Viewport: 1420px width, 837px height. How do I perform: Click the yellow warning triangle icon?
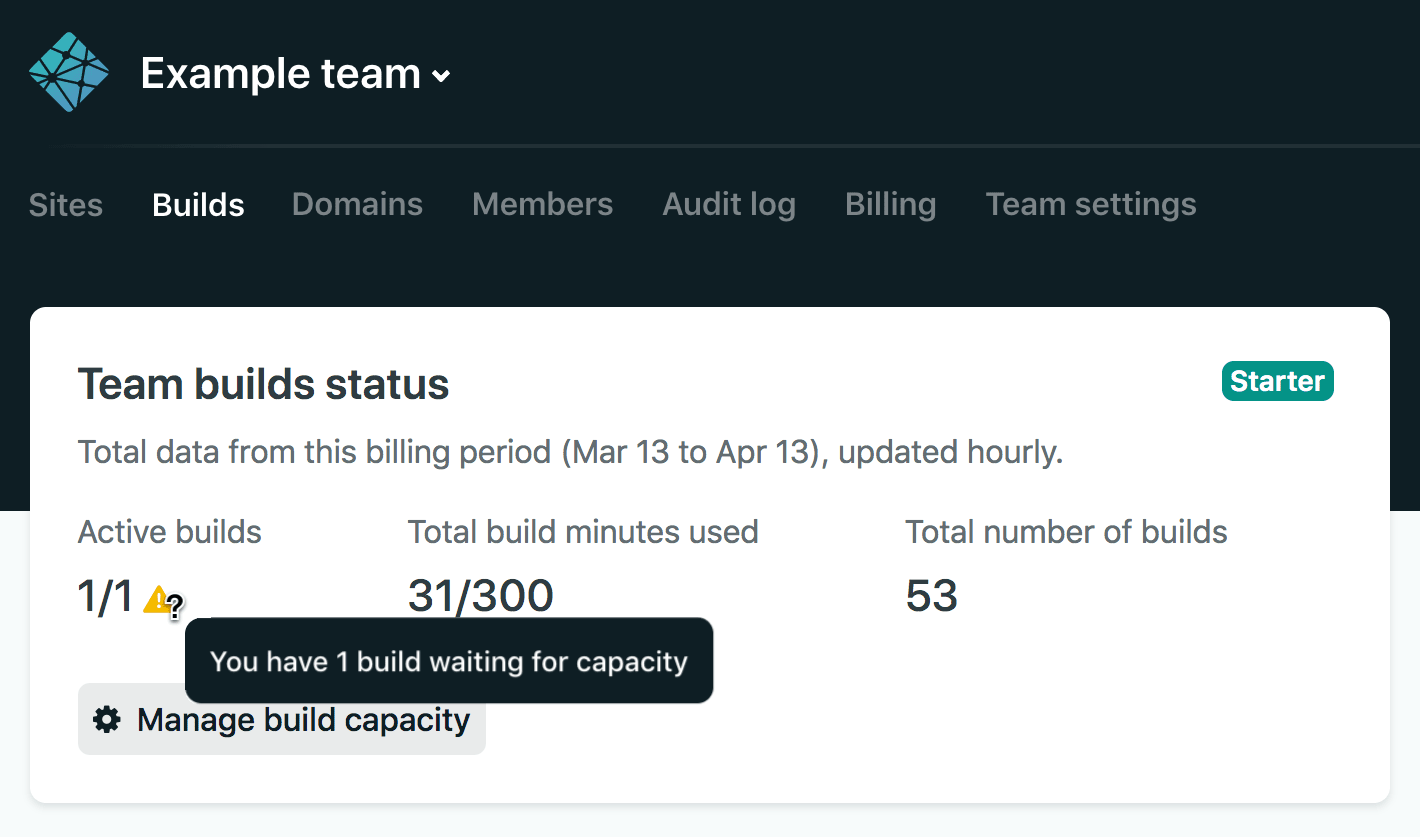tap(156, 600)
